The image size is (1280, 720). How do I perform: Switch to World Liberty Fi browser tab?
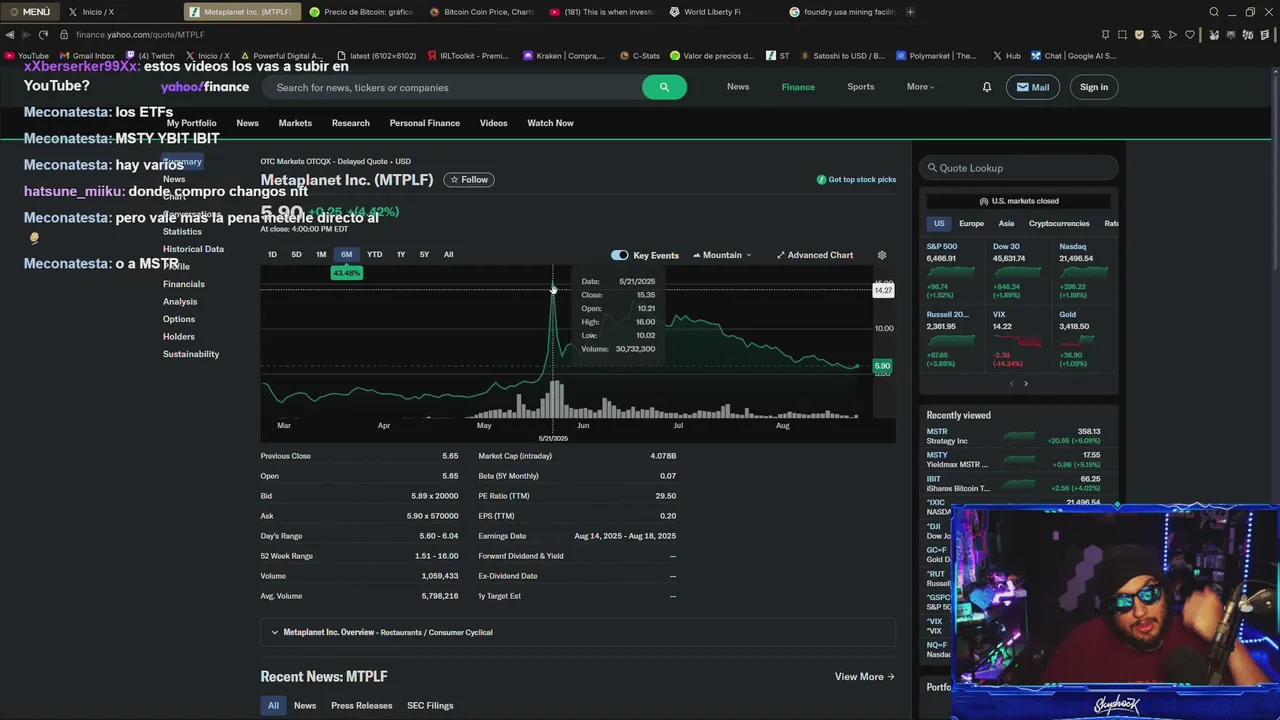pyautogui.click(x=714, y=12)
